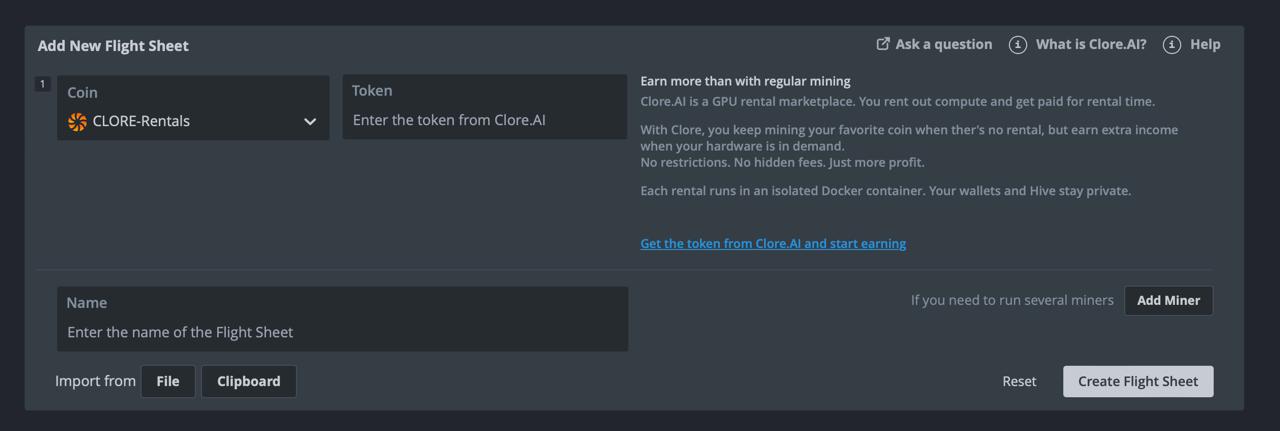Focus the Token input field
The image size is (1280, 431).
coord(485,120)
